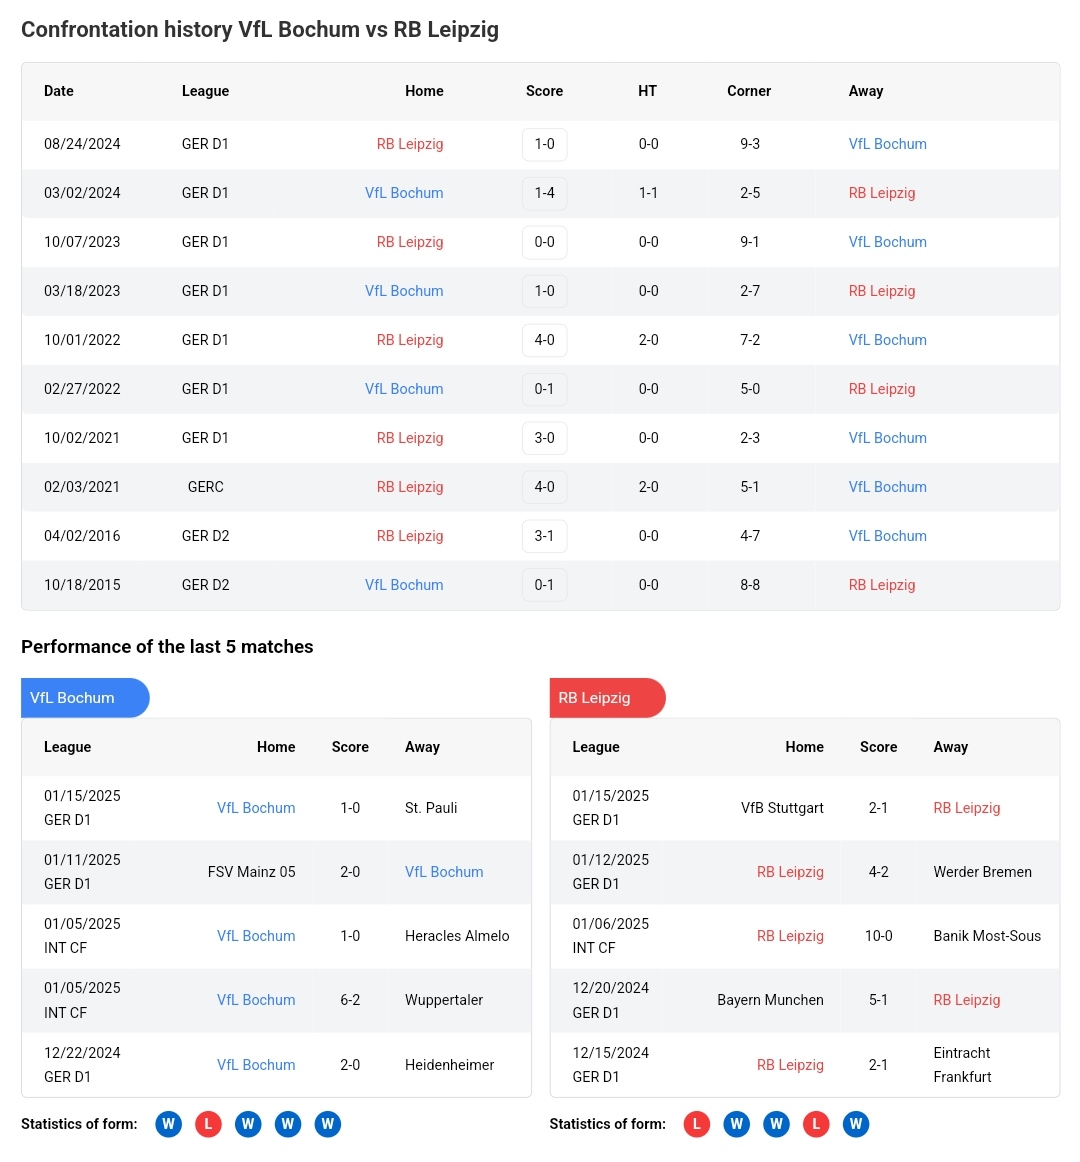
Task: Click the 4-0 score box for GERC match
Action: [544, 487]
